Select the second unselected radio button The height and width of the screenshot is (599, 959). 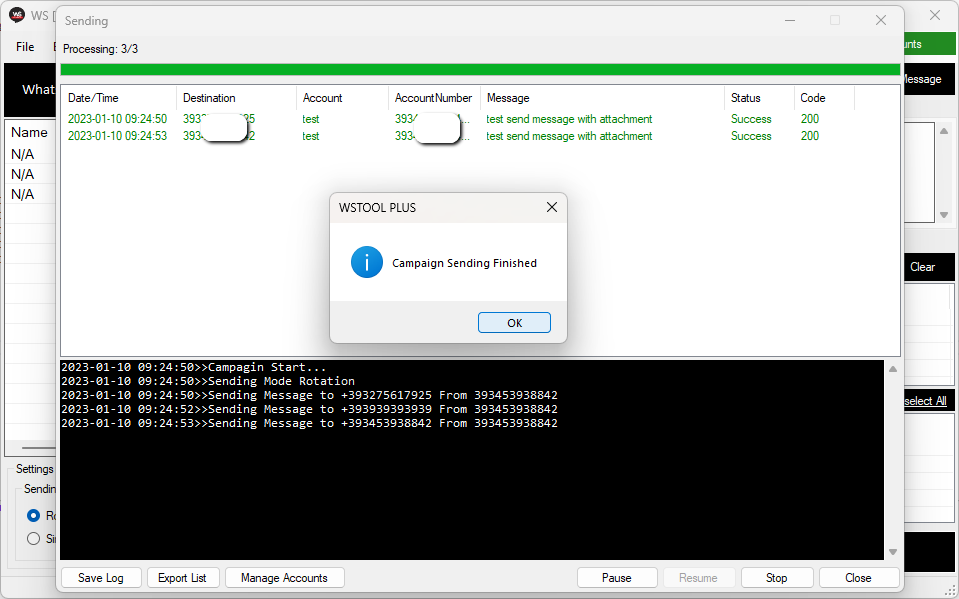(x=34, y=539)
